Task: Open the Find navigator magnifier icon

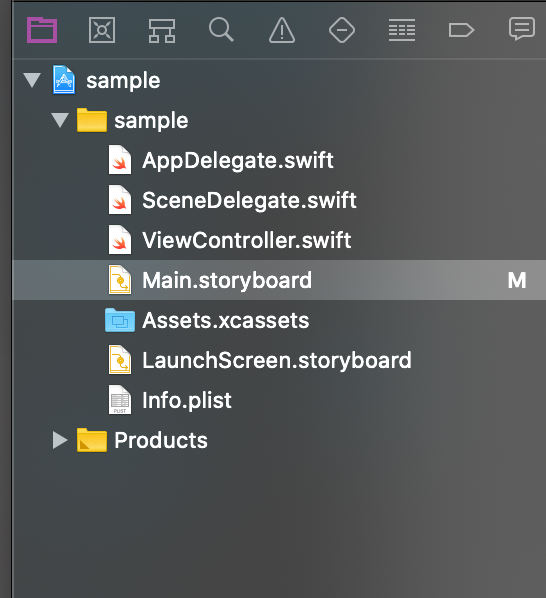Action: click(x=221, y=30)
